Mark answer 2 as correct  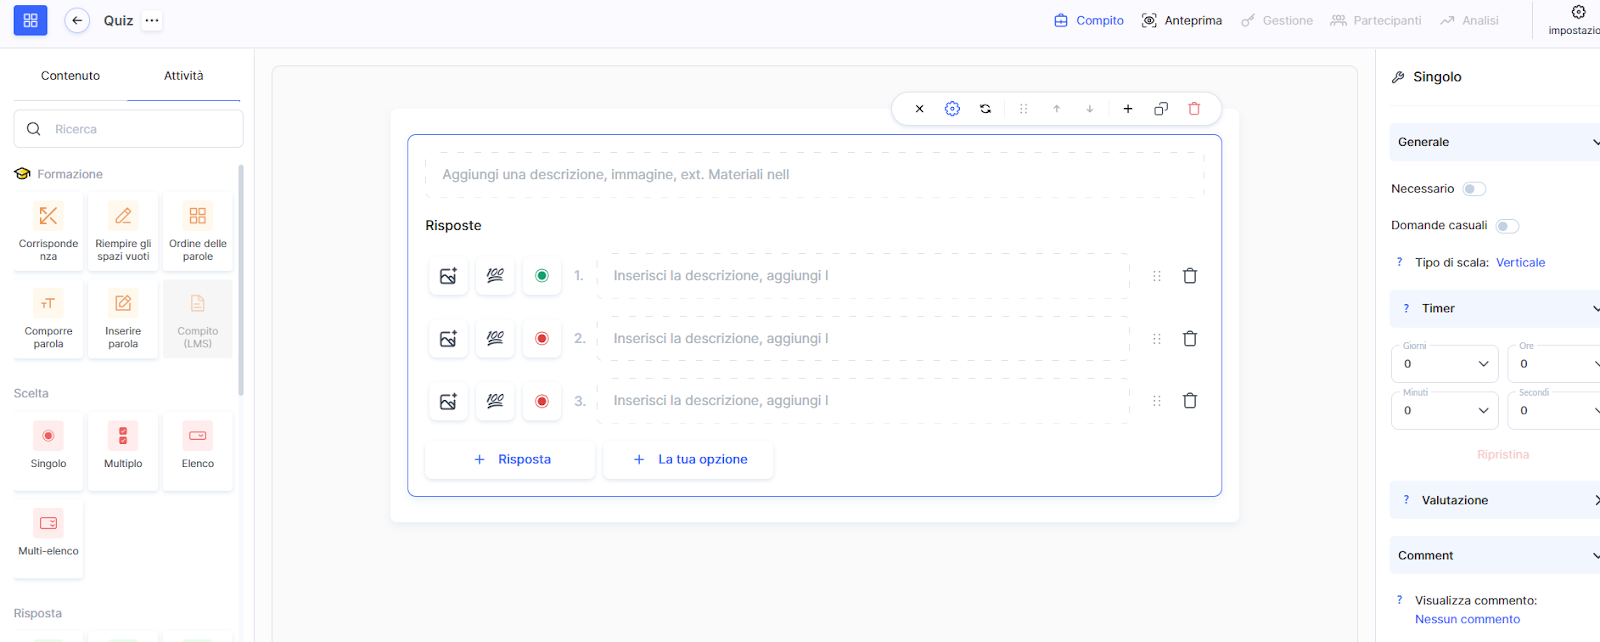[x=542, y=339]
